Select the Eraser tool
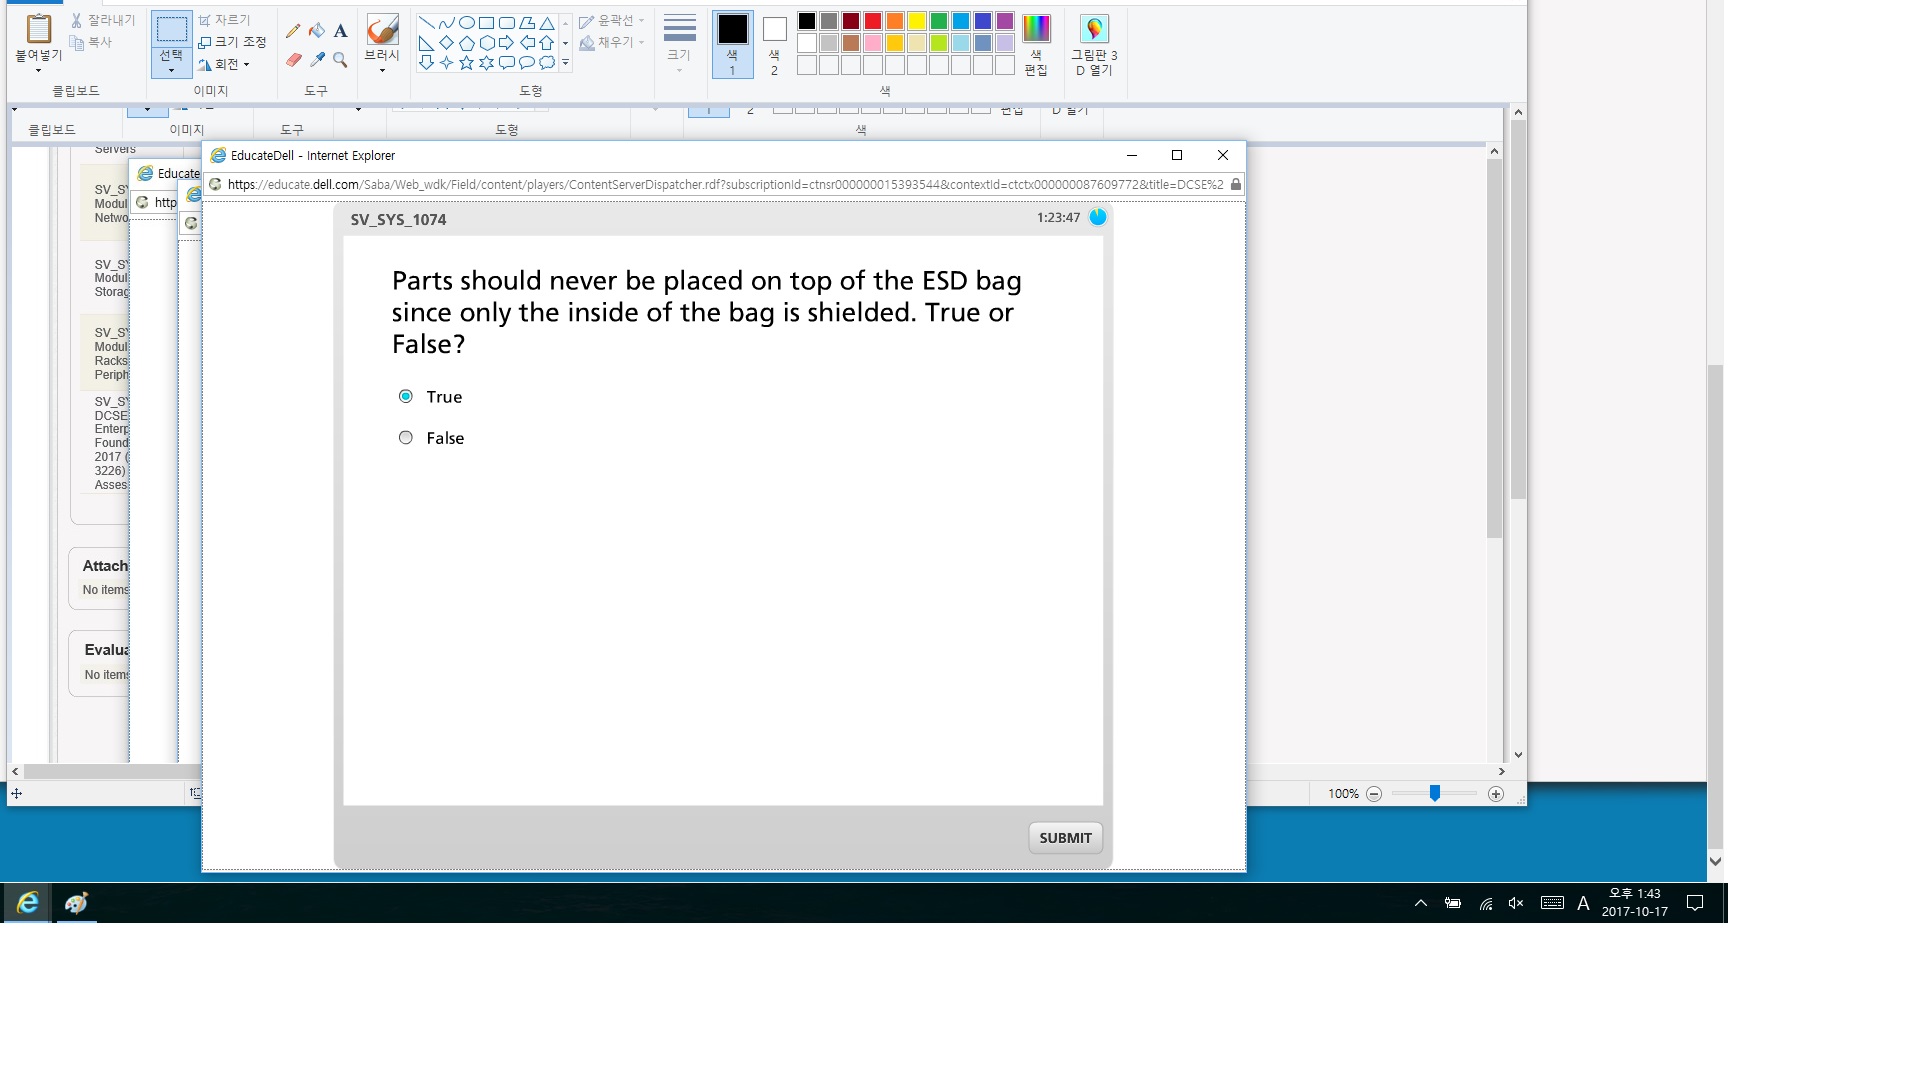This screenshot has height=1080, width=1920. click(293, 60)
